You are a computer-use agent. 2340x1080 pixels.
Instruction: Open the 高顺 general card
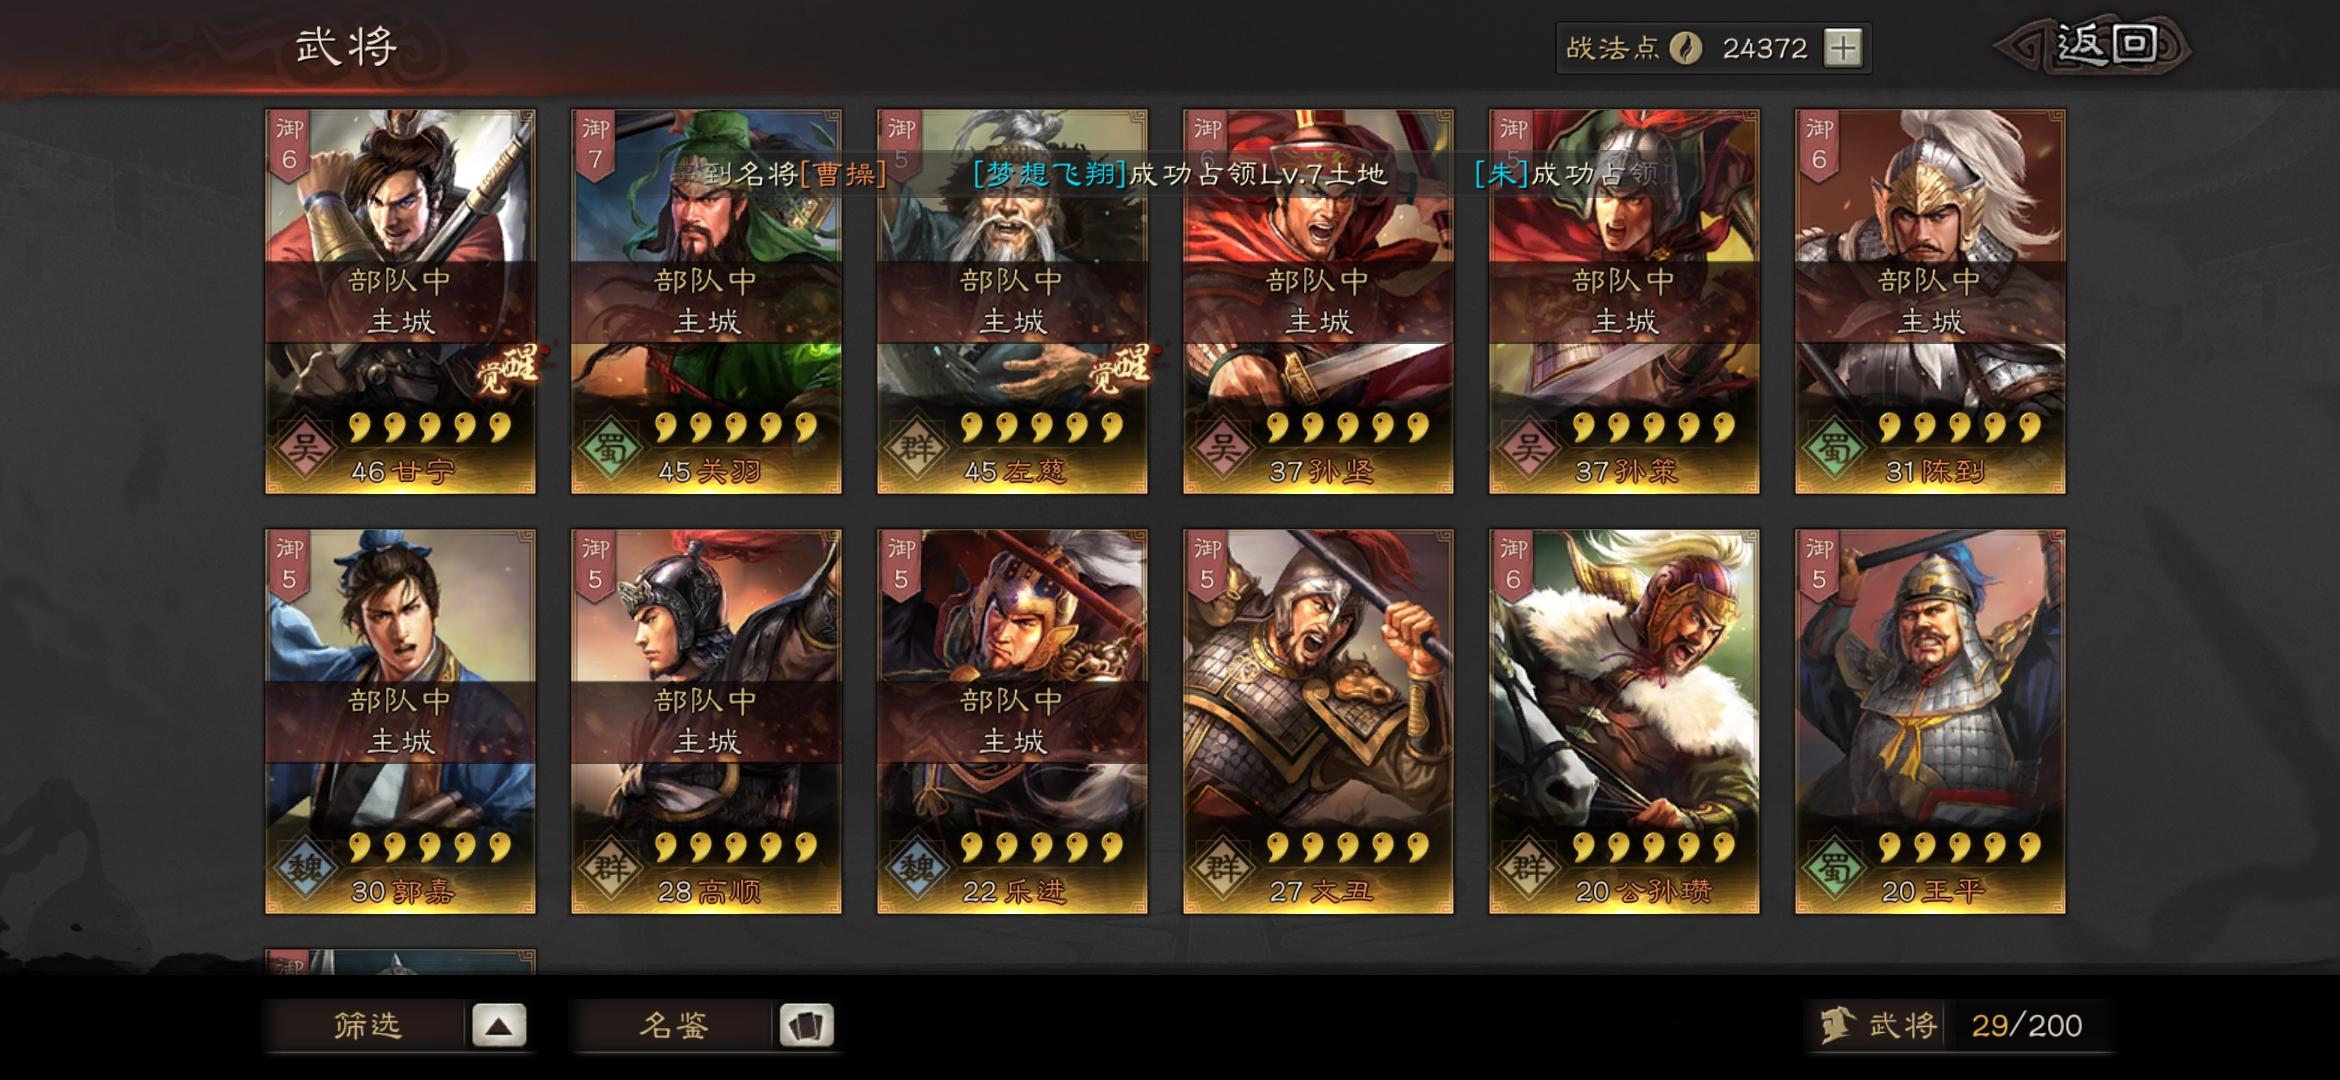pos(706,722)
